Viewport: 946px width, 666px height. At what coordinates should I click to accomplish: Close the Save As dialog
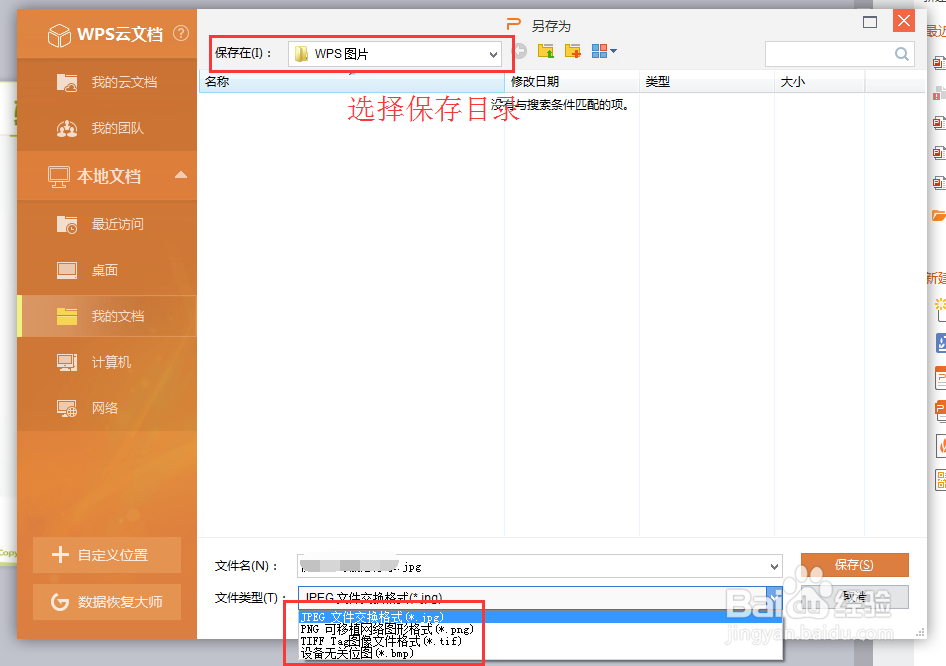click(904, 21)
